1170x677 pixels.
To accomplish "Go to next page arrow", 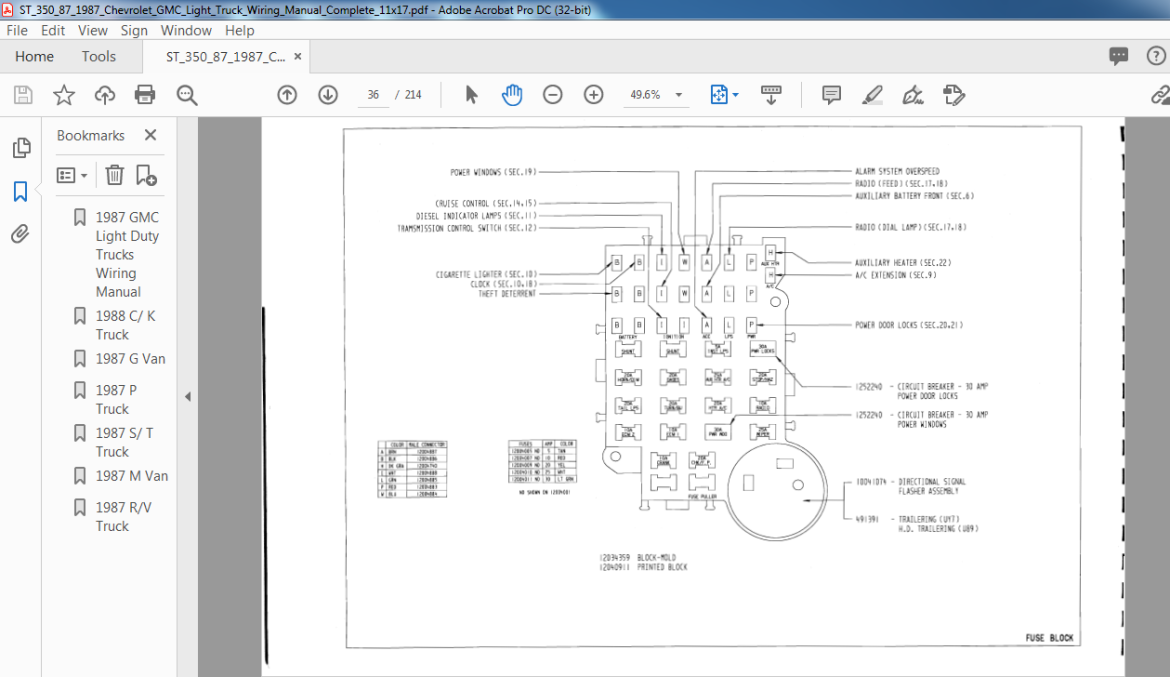I will pos(328,95).
